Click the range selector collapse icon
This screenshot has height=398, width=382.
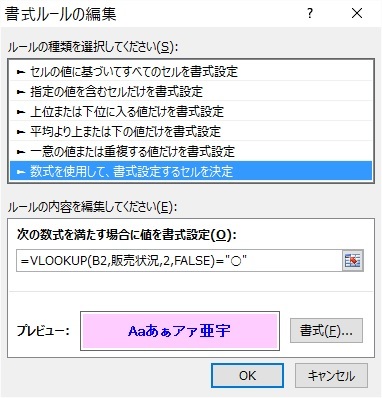point(352,261)
